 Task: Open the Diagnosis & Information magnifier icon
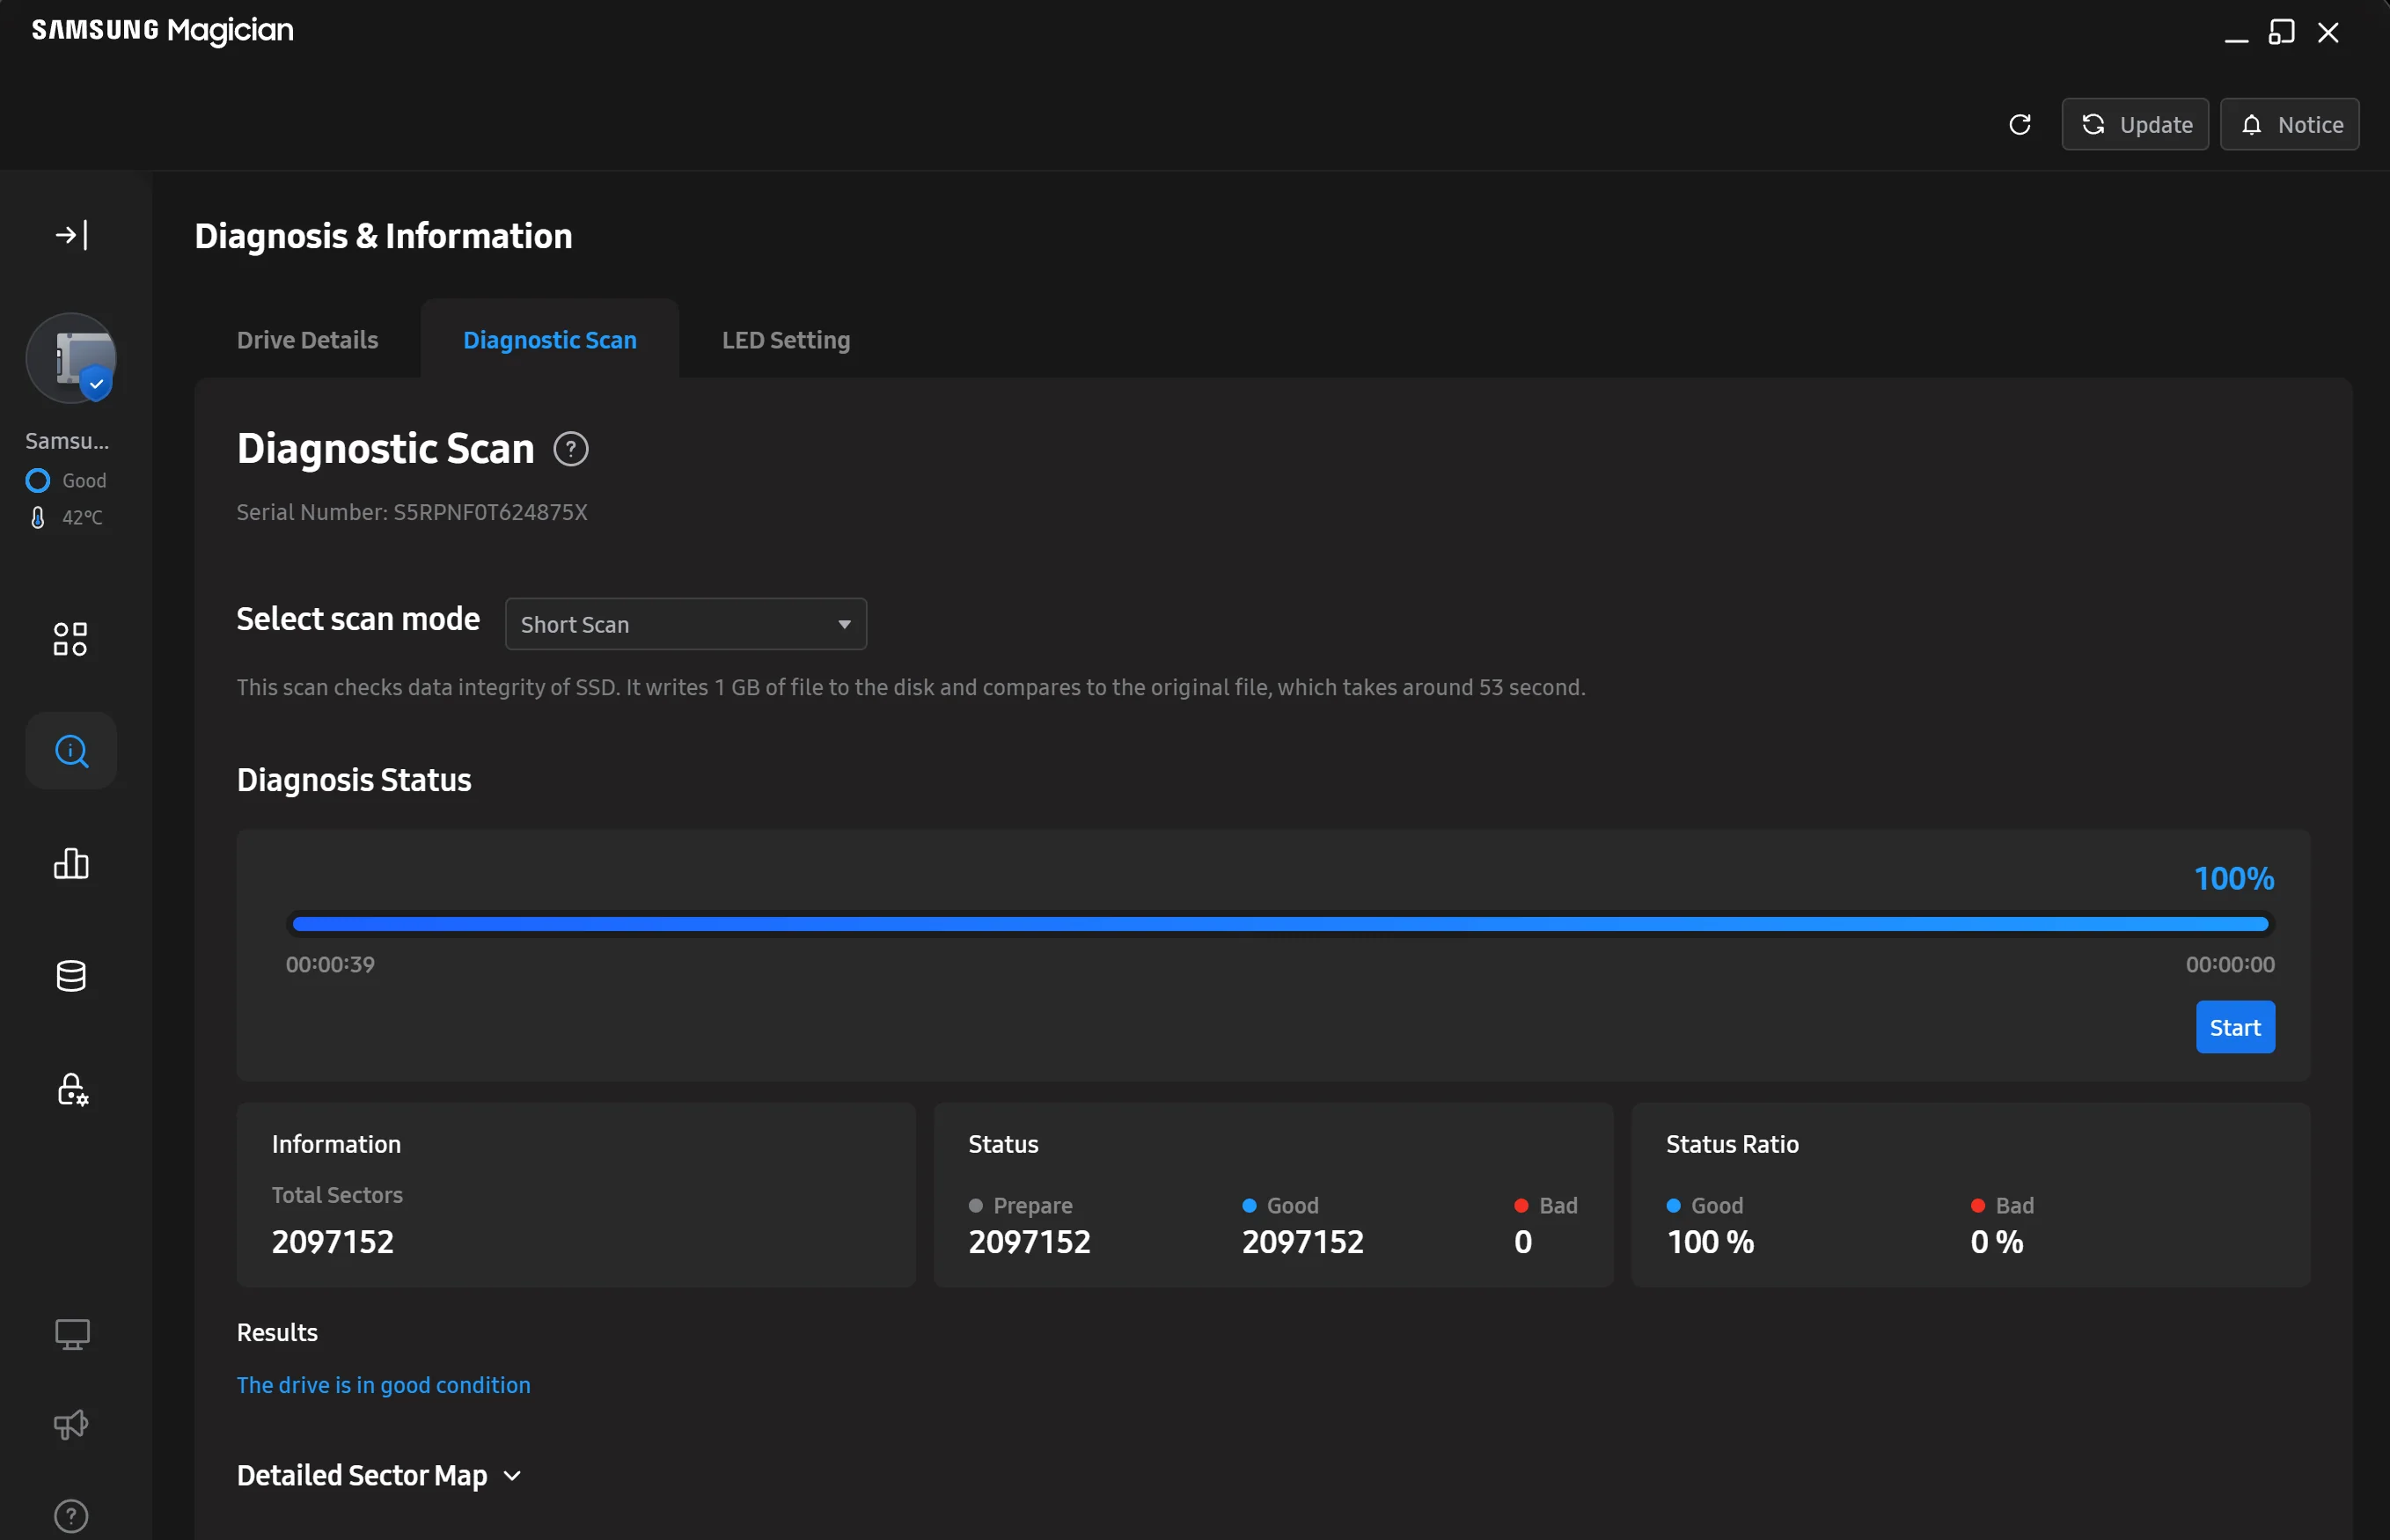click(x=71, y=751)
